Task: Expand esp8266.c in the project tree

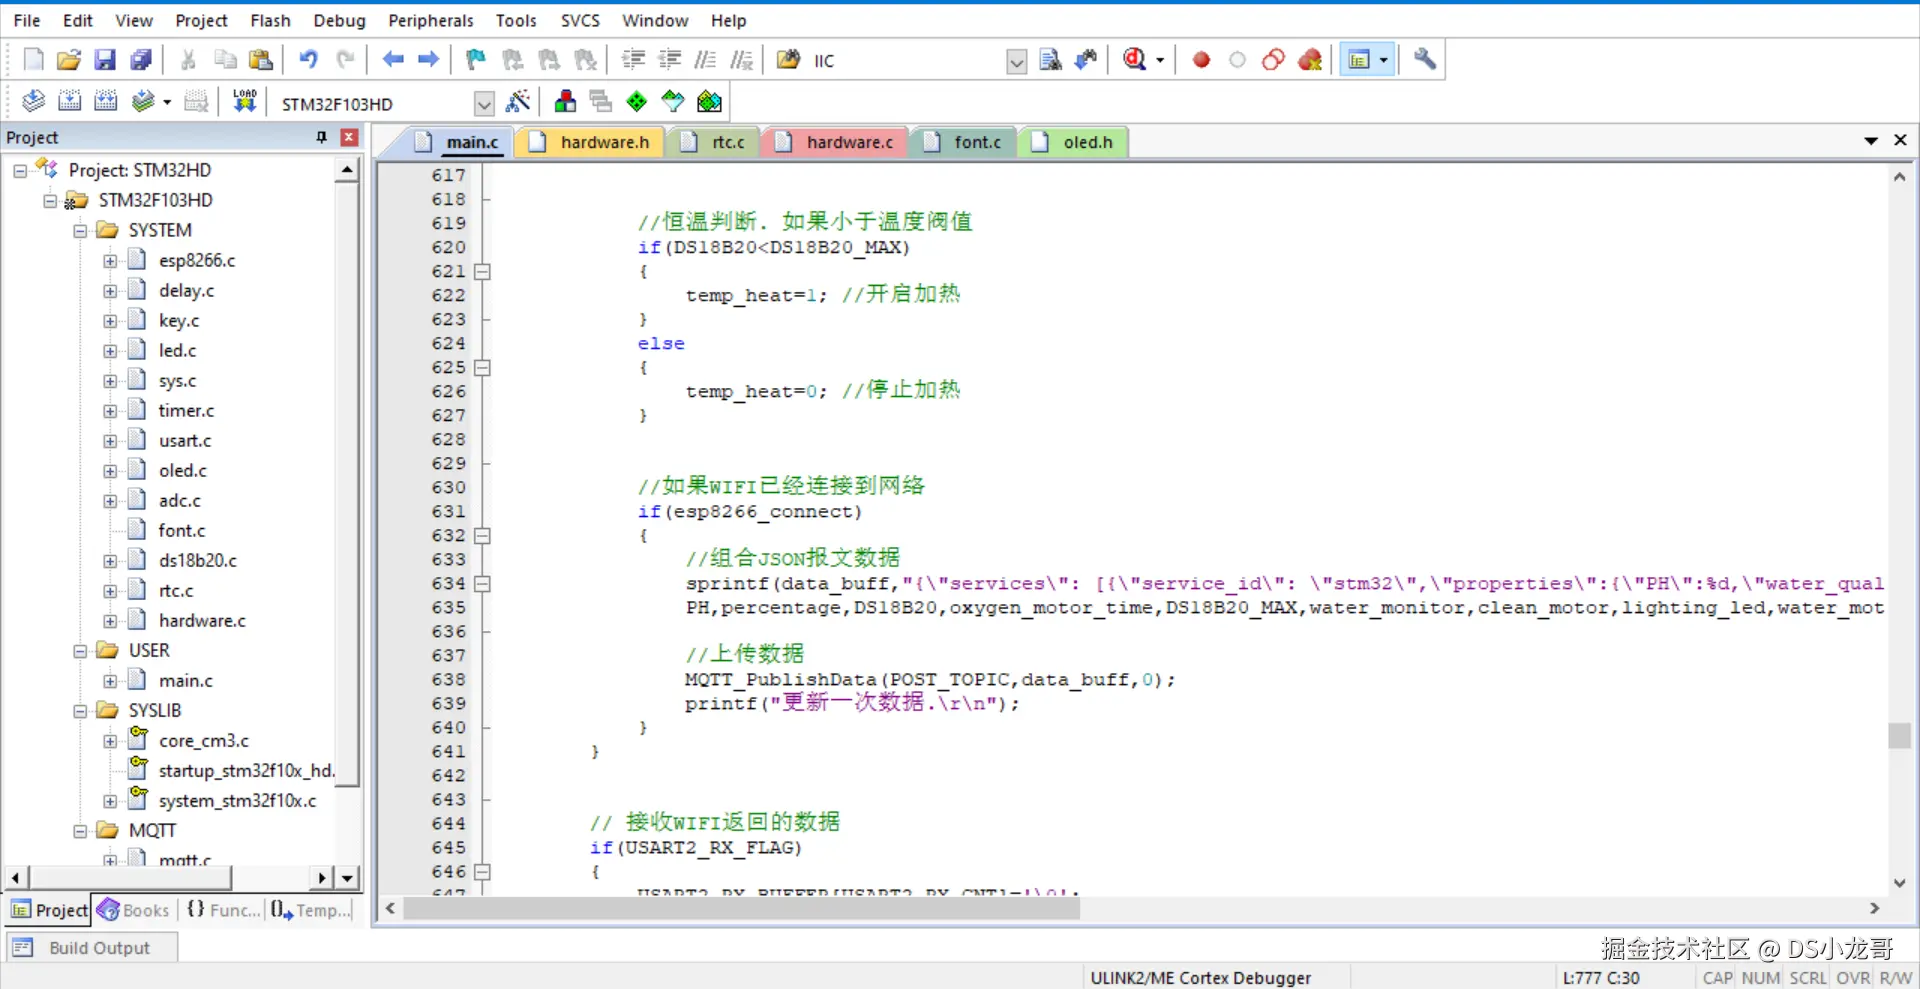Action: (x=110, y=260)
